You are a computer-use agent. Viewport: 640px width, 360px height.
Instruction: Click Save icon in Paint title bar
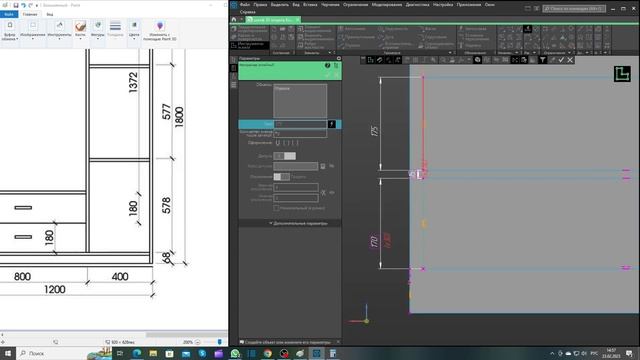[16, 5]
